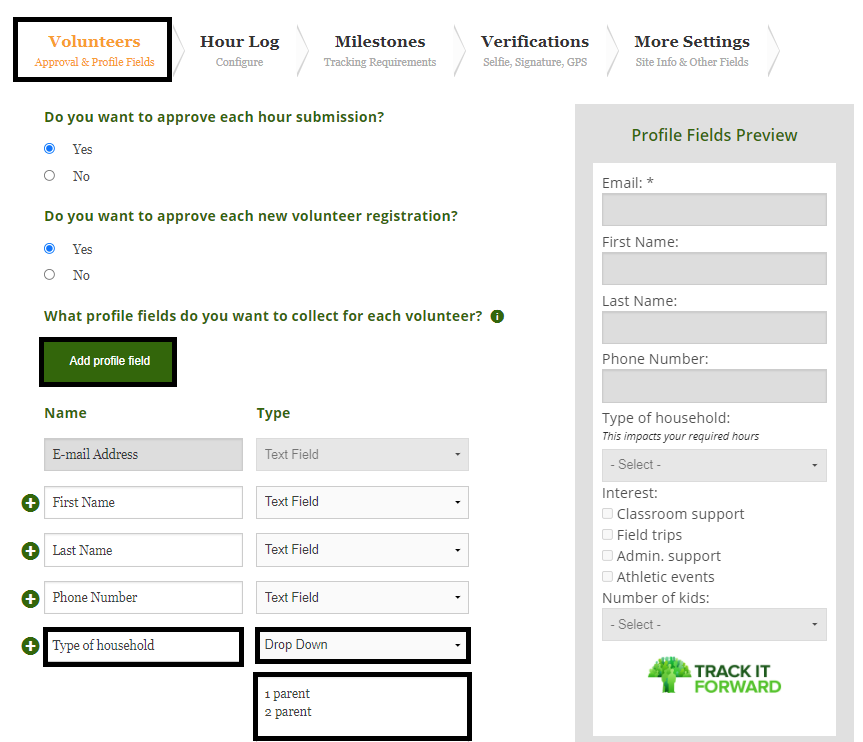Click the Phone Number field name input
Screen dimensions: 863x742
pos(143,597)
